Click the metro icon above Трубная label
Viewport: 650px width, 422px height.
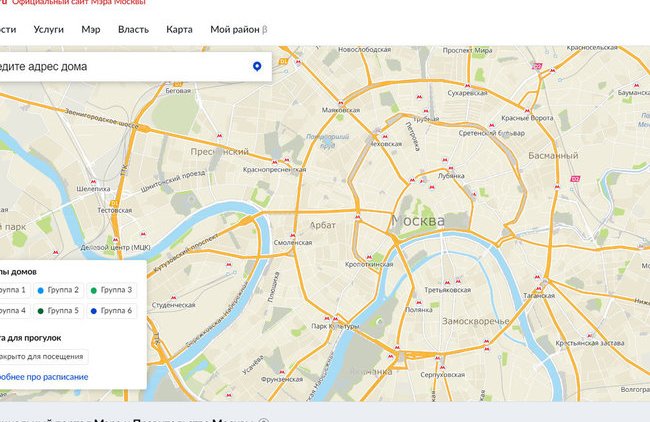[425, 111]
